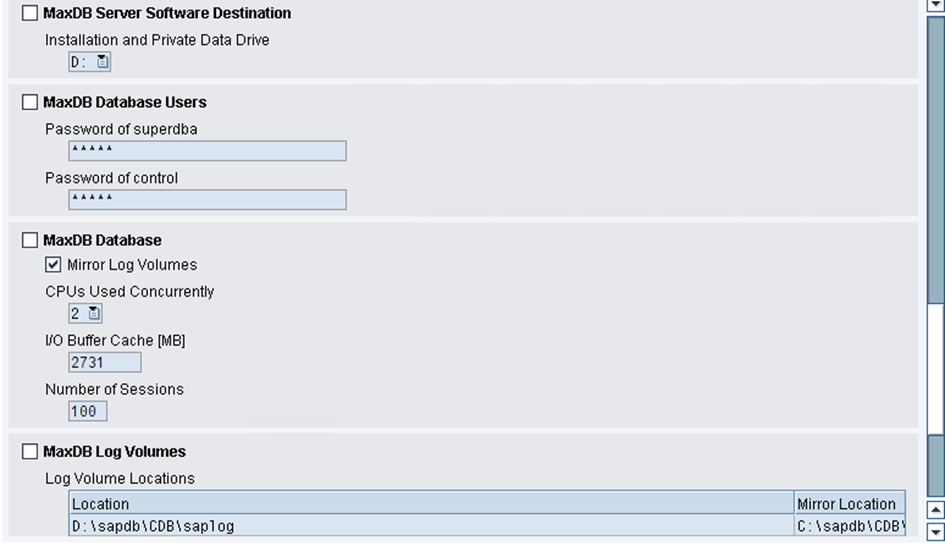
Task: Click into the Password of control field
Action: tap(207, 199)
